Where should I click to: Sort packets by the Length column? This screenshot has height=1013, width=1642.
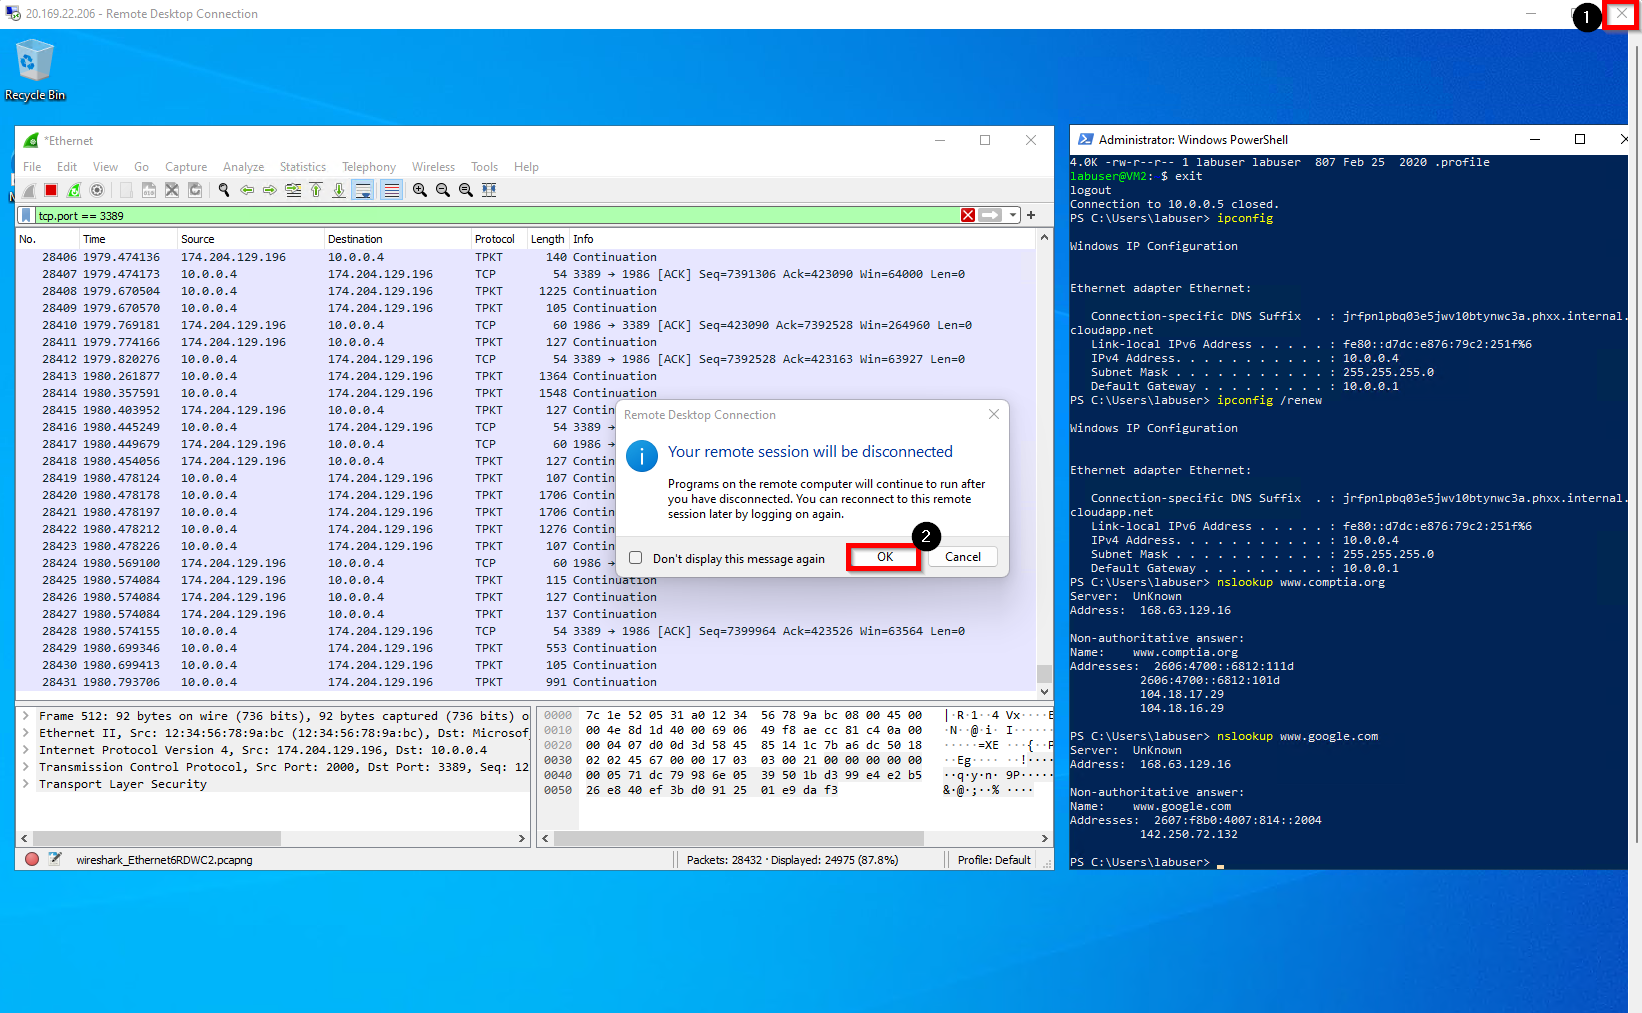(547, 239)
